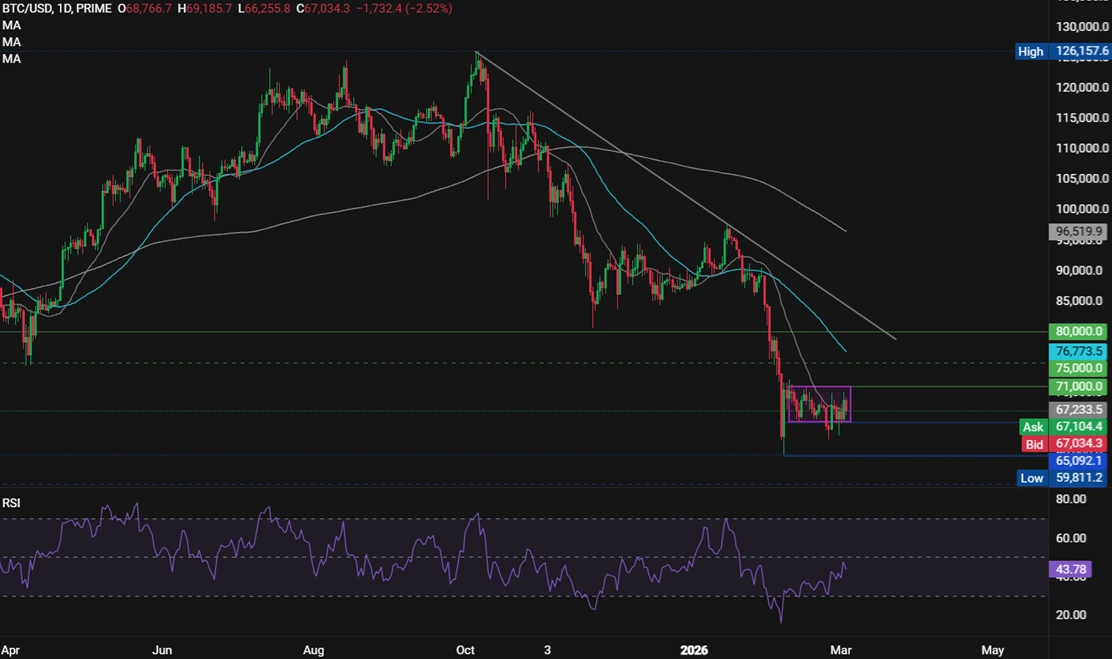The height and width of the screenshot is (659, 1112).
Task: Select the topmost MA indicator label
Action: tap(11, 25)
